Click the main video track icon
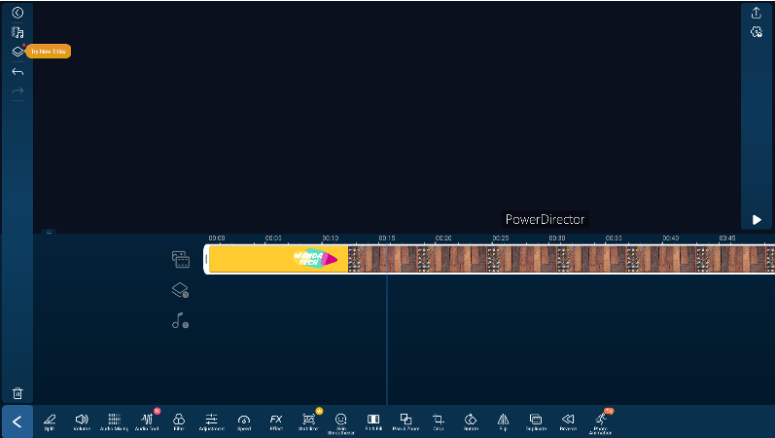 [x=180, y=259]
